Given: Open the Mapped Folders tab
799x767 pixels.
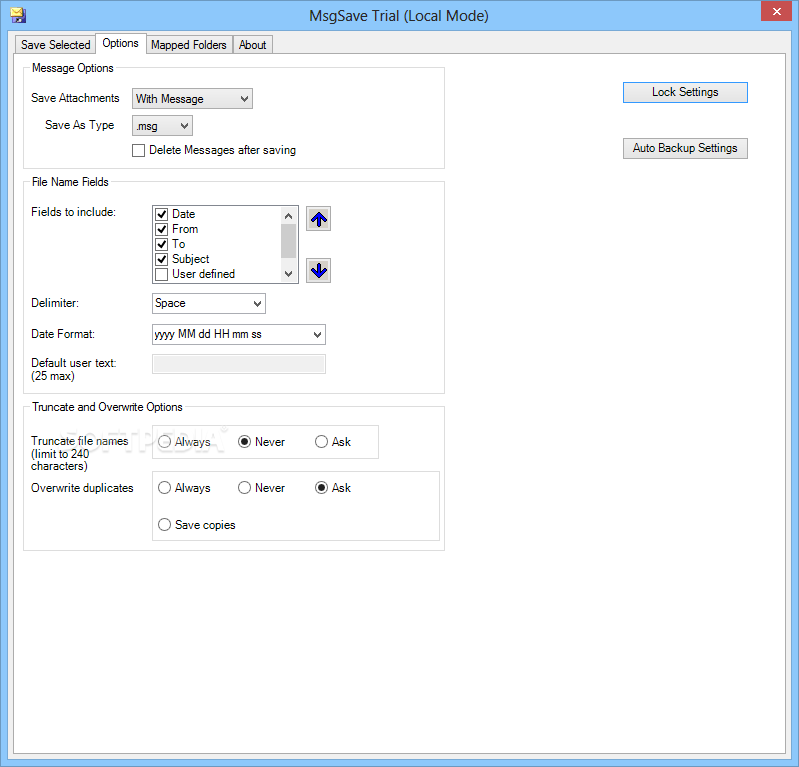Looking at the screenshot, I should [x=189, y=45].
